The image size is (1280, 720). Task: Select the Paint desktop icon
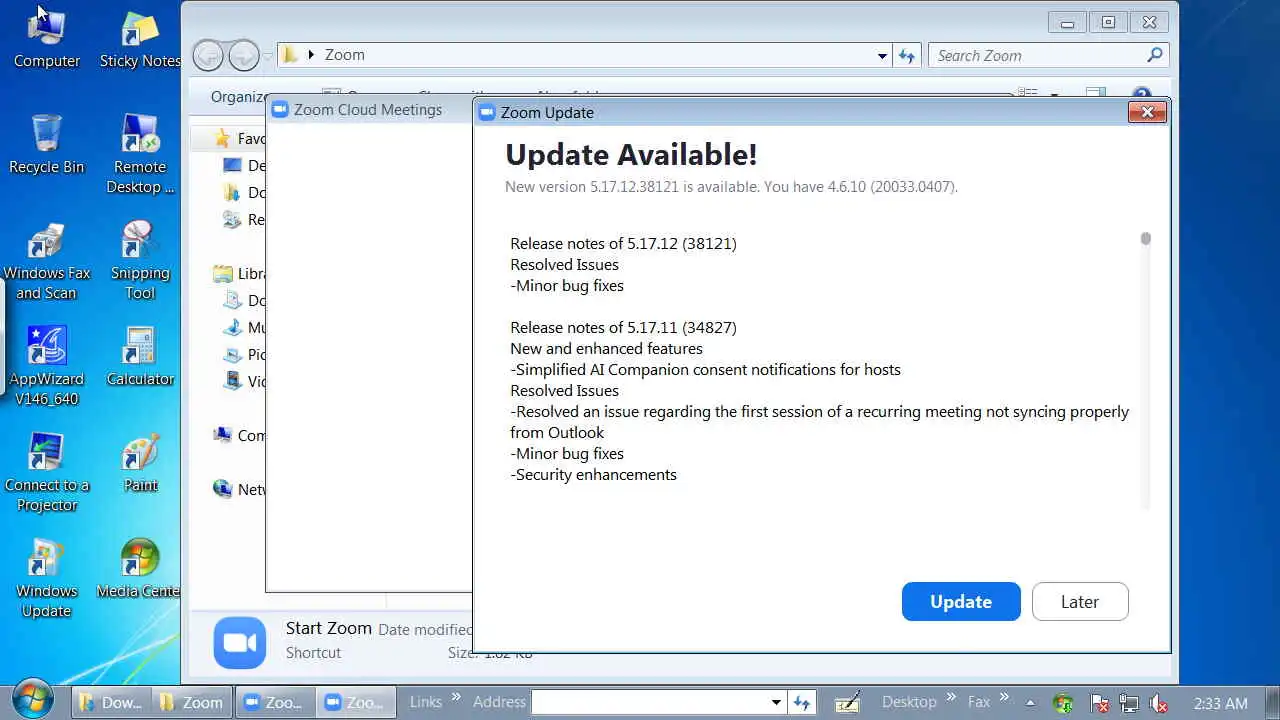[140, 463]
